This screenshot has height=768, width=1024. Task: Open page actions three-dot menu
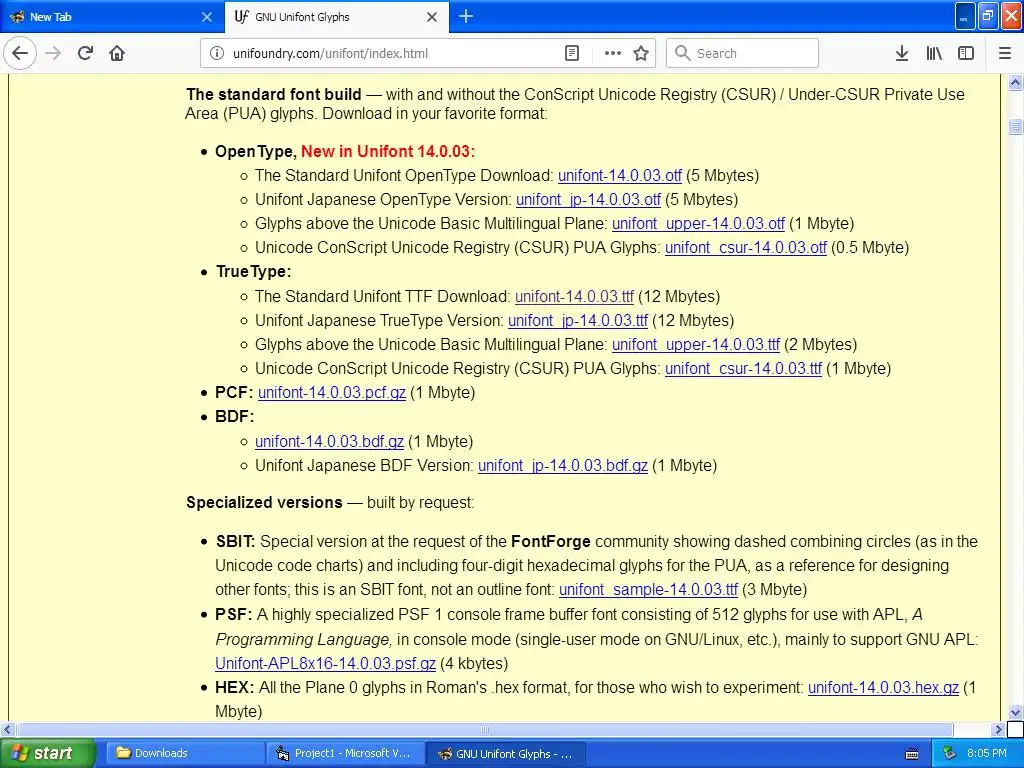click(613, 53)
